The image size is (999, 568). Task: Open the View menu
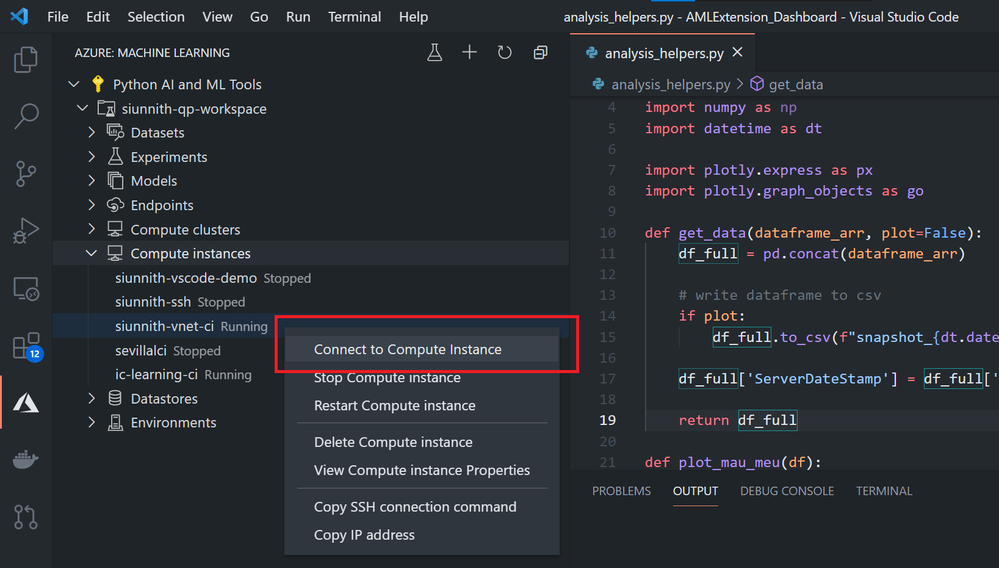217,17
